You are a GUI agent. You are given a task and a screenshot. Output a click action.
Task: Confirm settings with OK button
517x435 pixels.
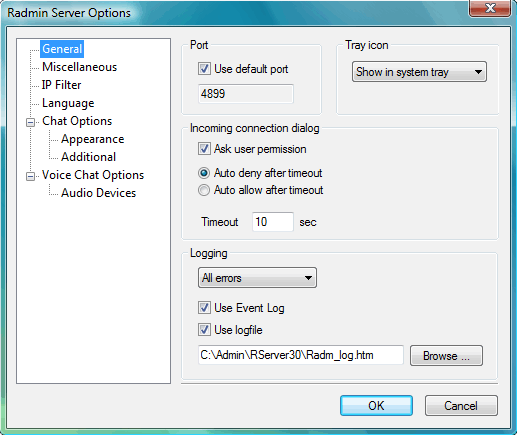click(x=376, y=406)
